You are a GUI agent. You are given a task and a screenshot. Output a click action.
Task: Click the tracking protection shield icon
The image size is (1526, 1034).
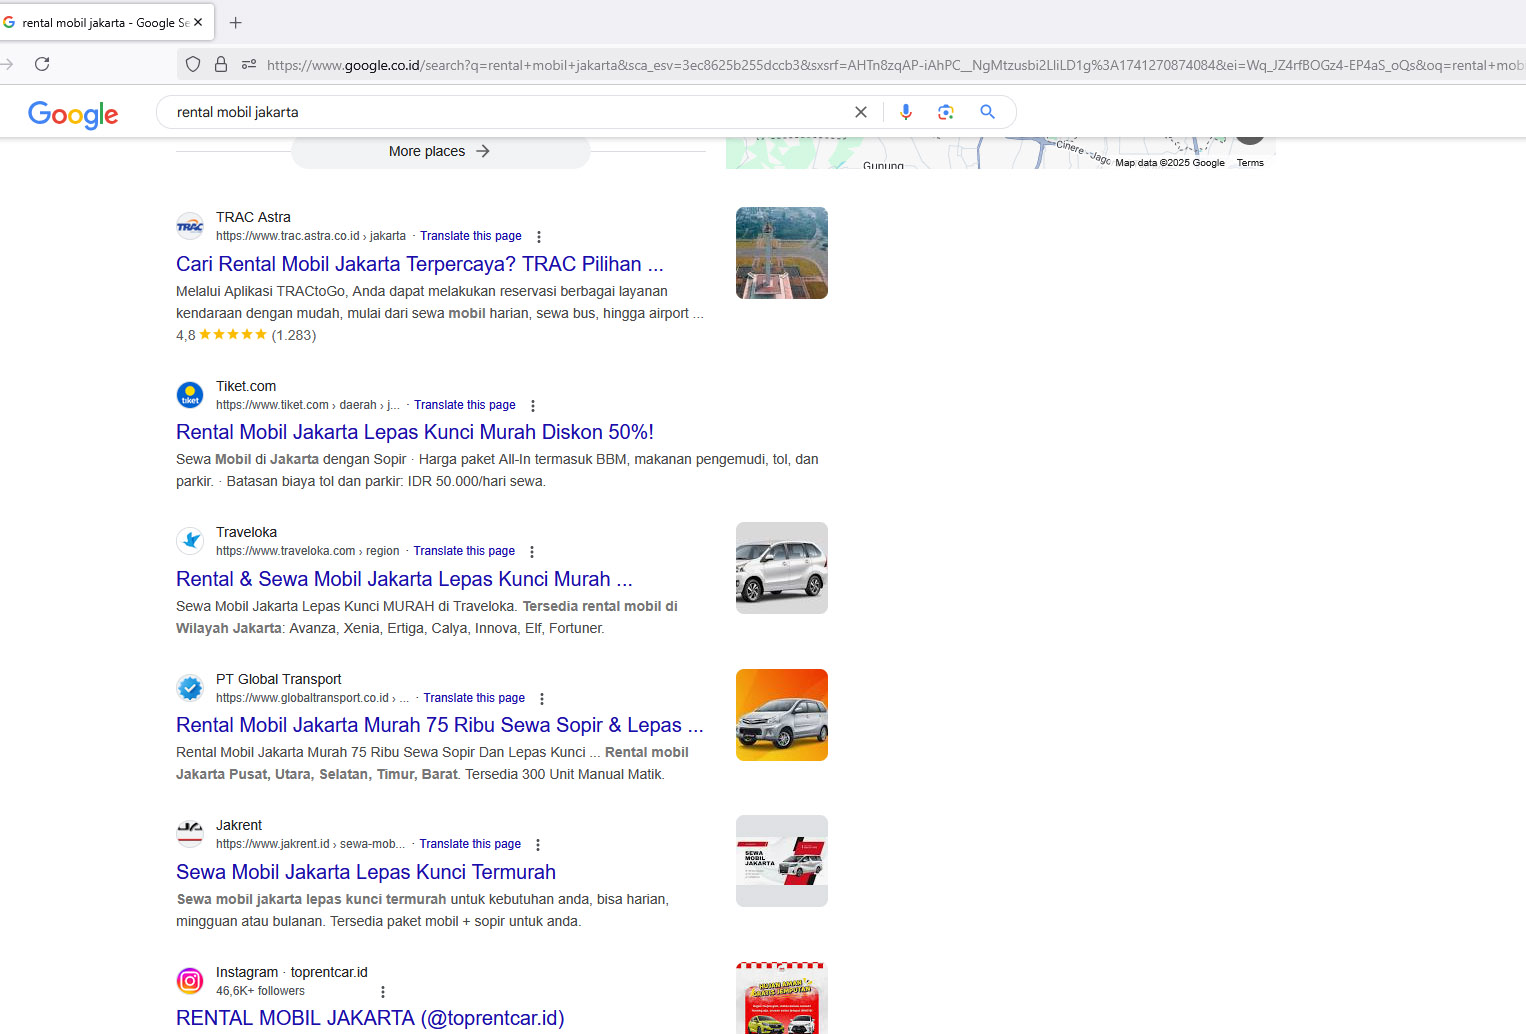pos(193,64)
